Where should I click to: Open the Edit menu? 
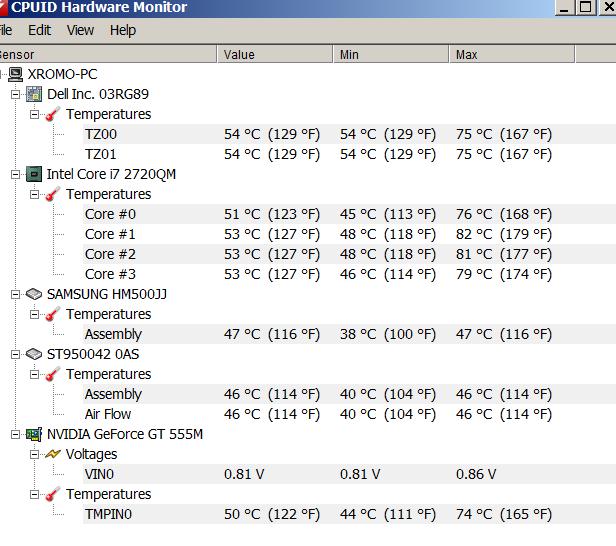tap(39, 30)
